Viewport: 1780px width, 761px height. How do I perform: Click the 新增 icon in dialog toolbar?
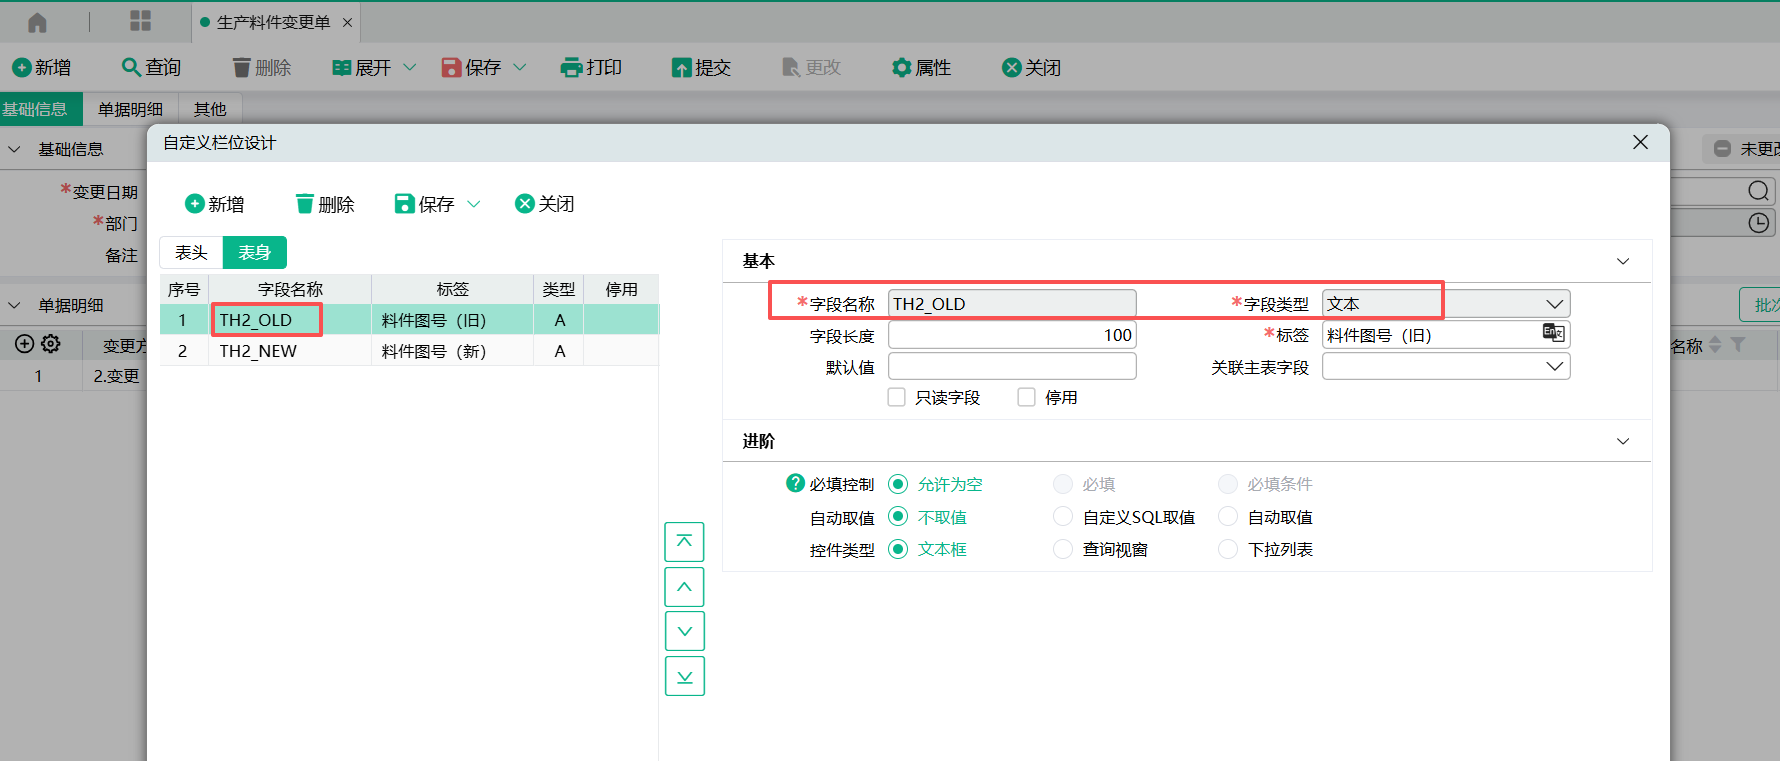[195, 204]
